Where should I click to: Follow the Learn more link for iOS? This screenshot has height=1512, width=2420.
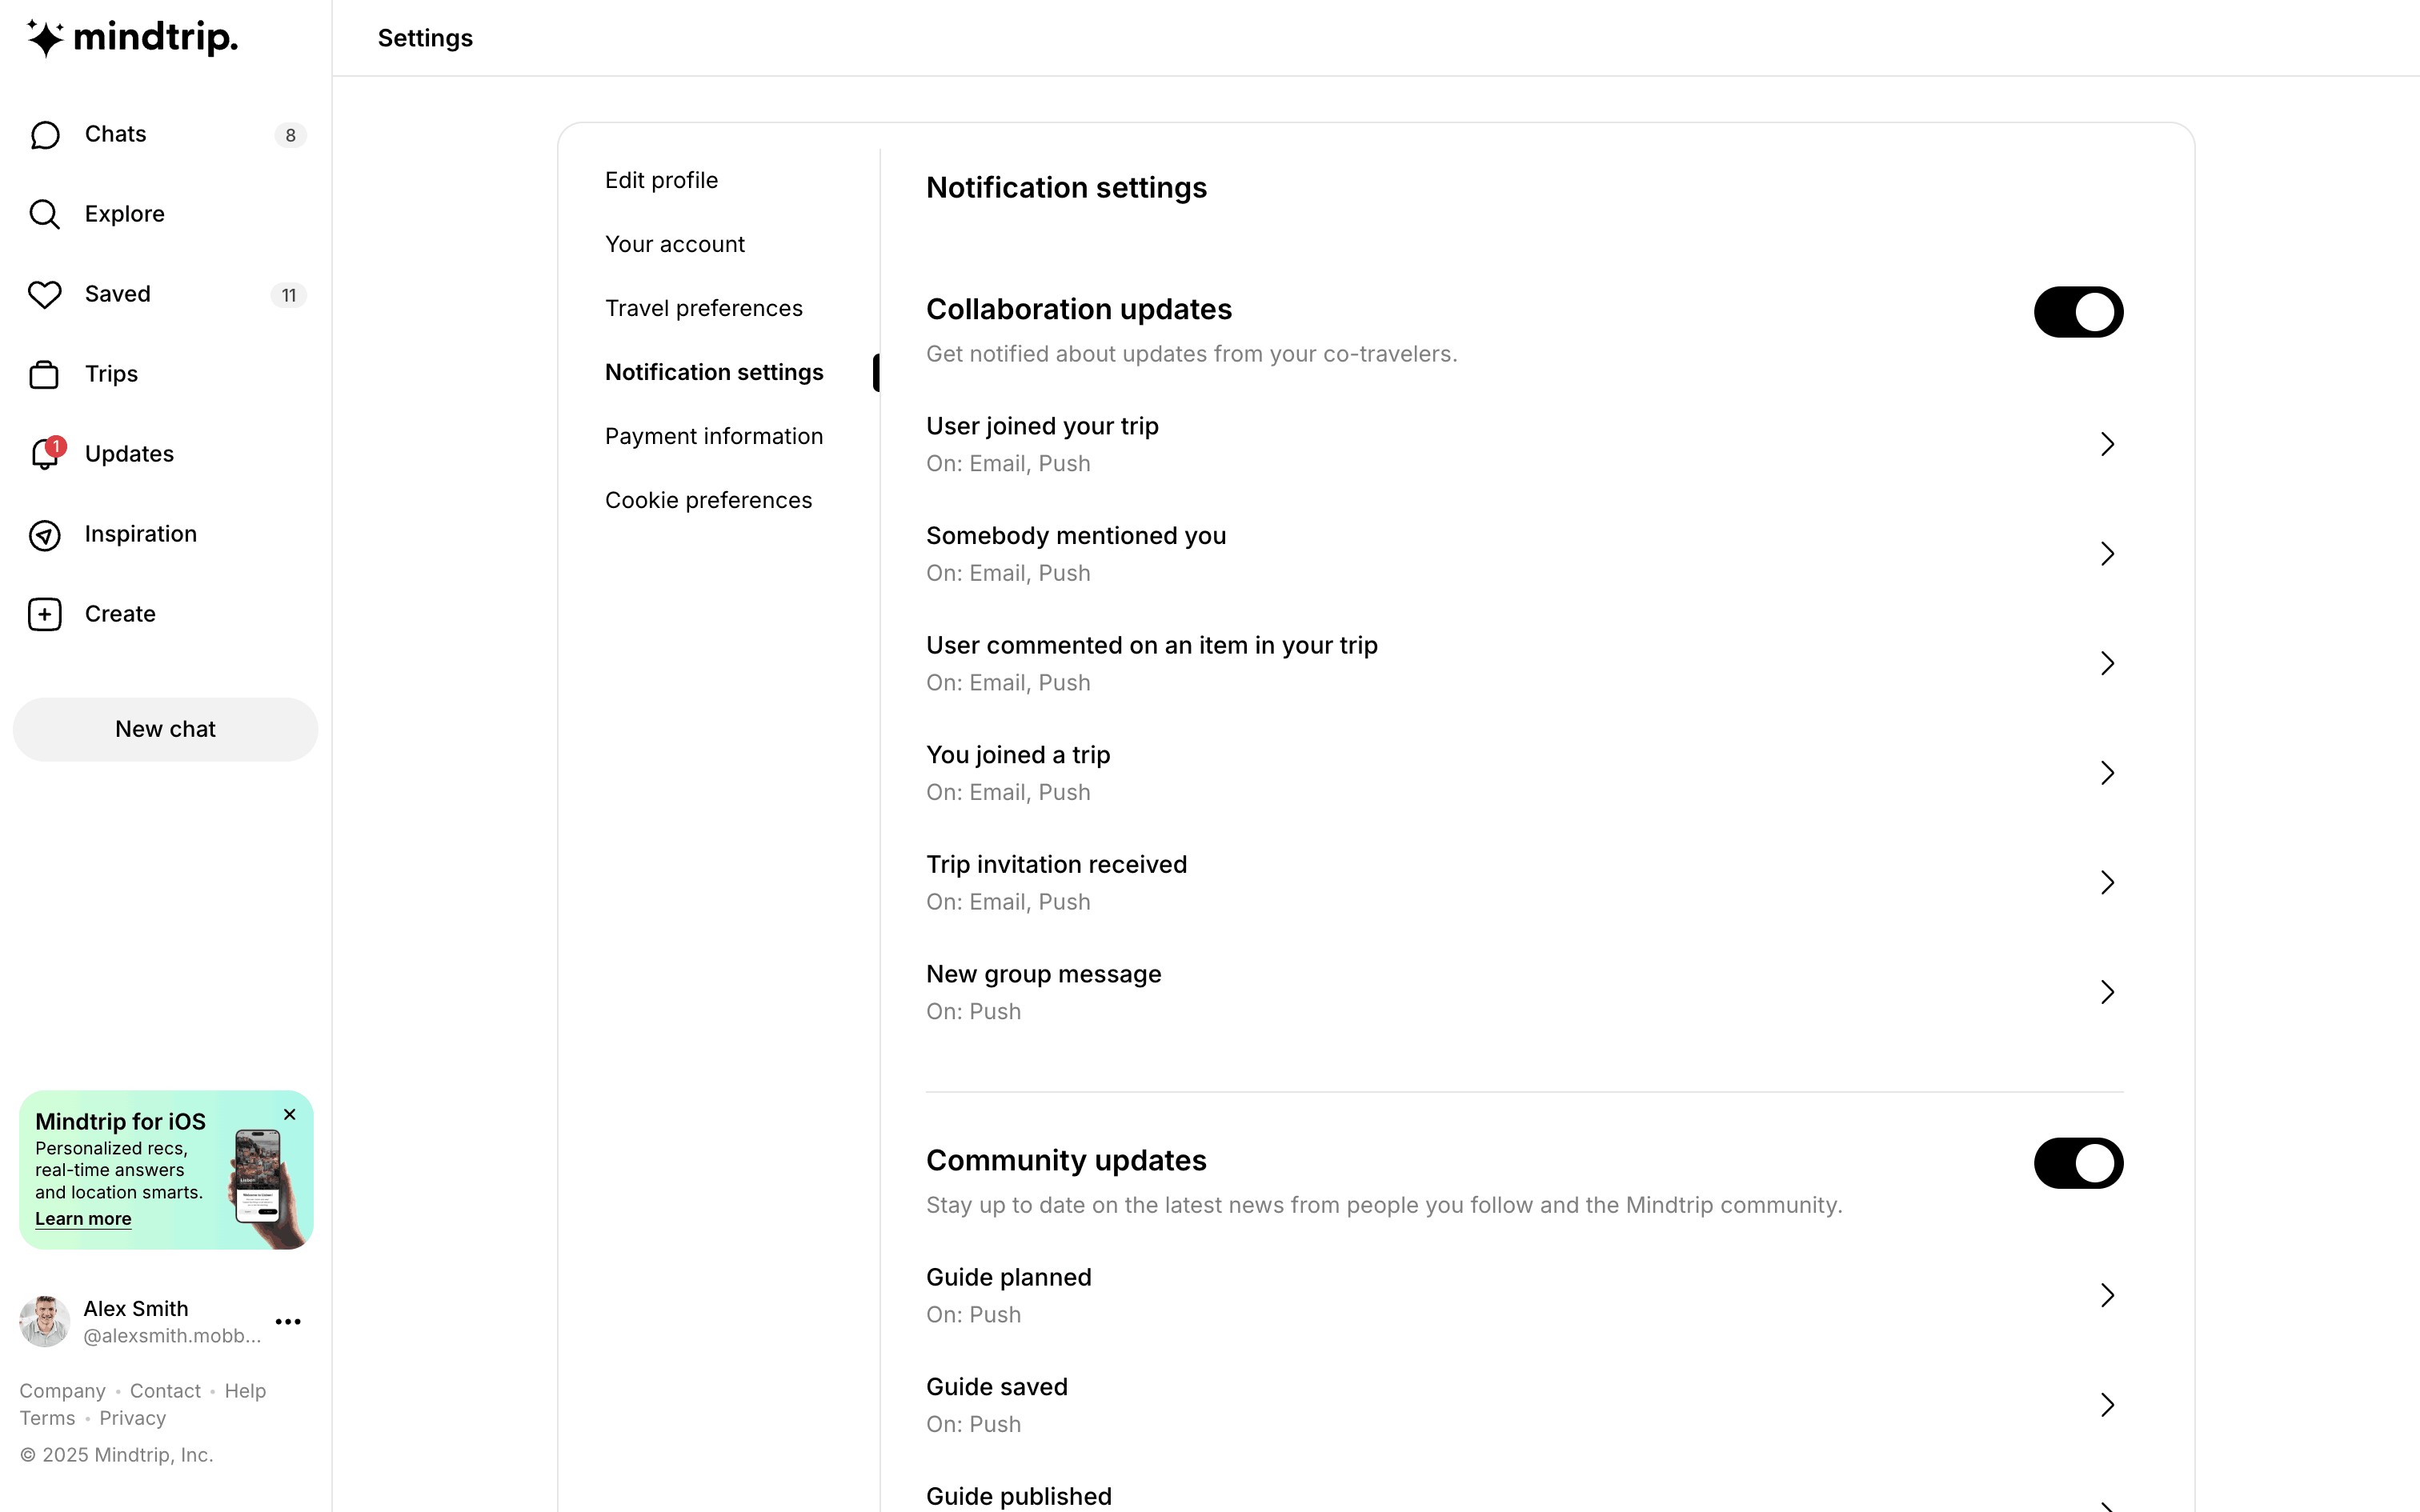83,1219
